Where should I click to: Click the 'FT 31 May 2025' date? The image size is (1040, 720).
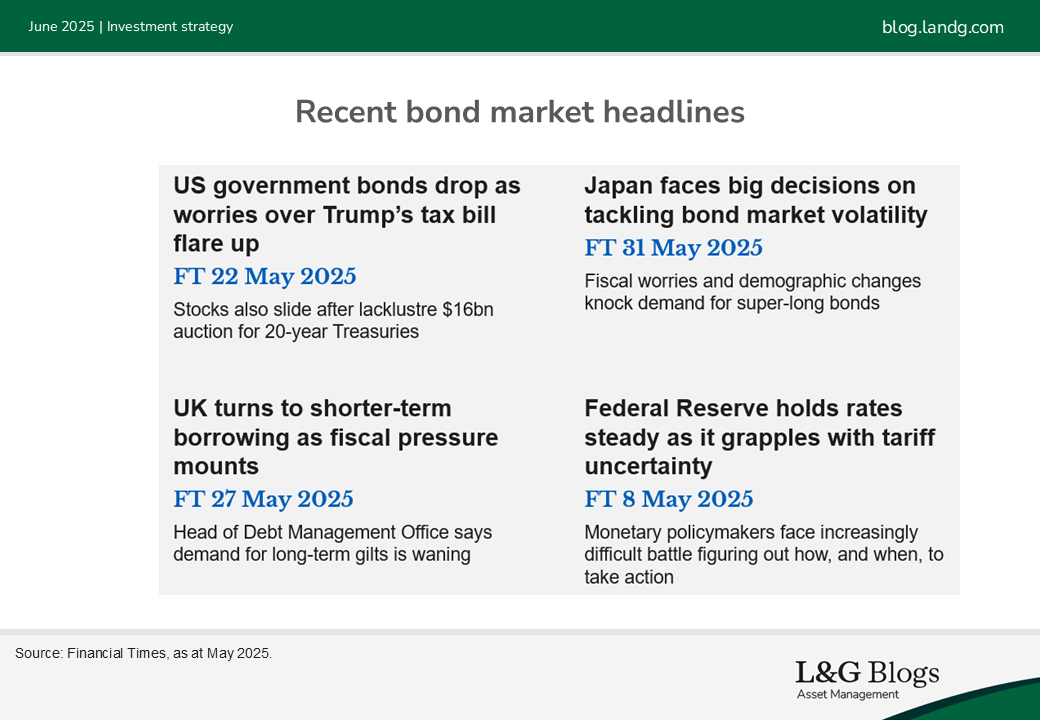[673, 247]
